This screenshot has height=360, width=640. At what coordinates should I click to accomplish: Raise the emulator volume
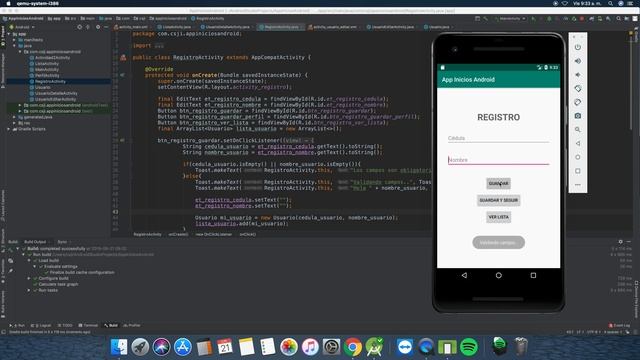tap(578, 61)
